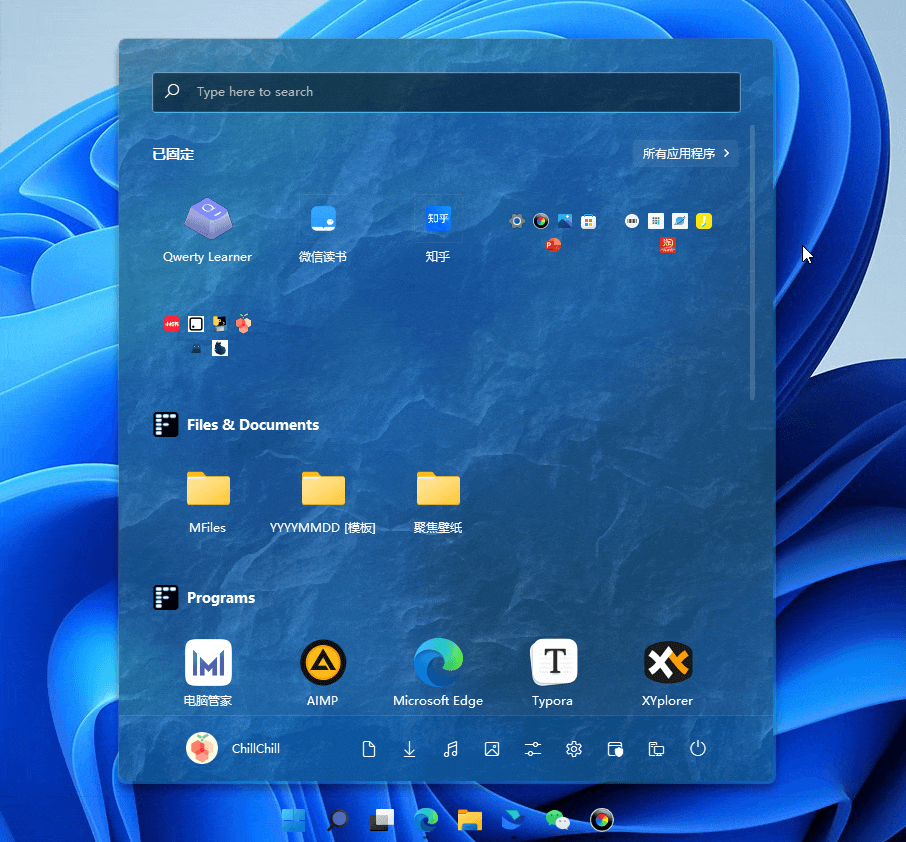Launch XYplorer file manager
This screenshot has width=906, height=842.
click(x=667, y=674)
